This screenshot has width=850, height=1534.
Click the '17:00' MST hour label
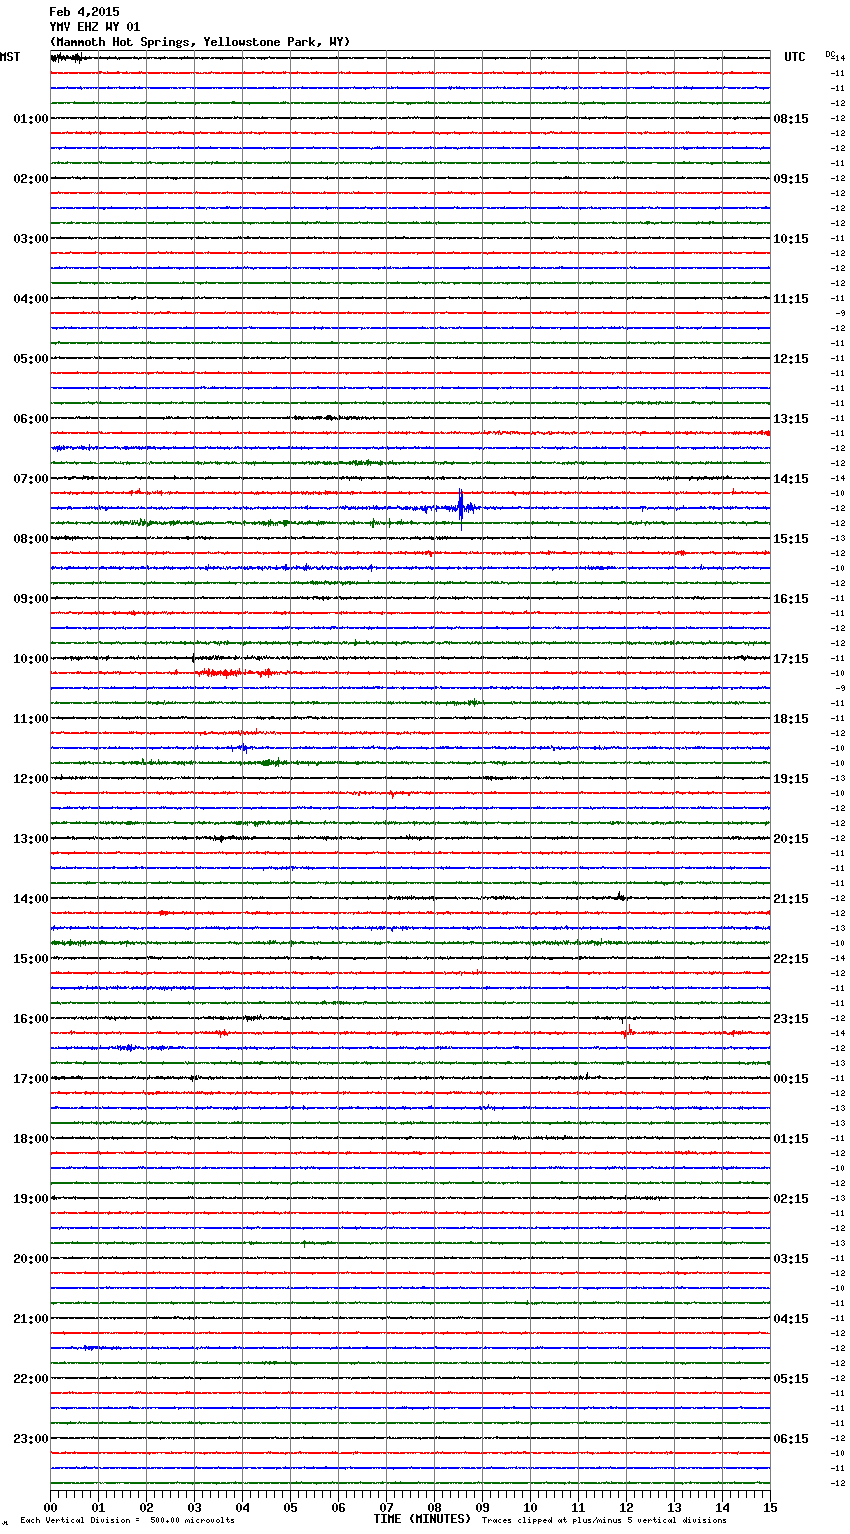pos(30,1079)
